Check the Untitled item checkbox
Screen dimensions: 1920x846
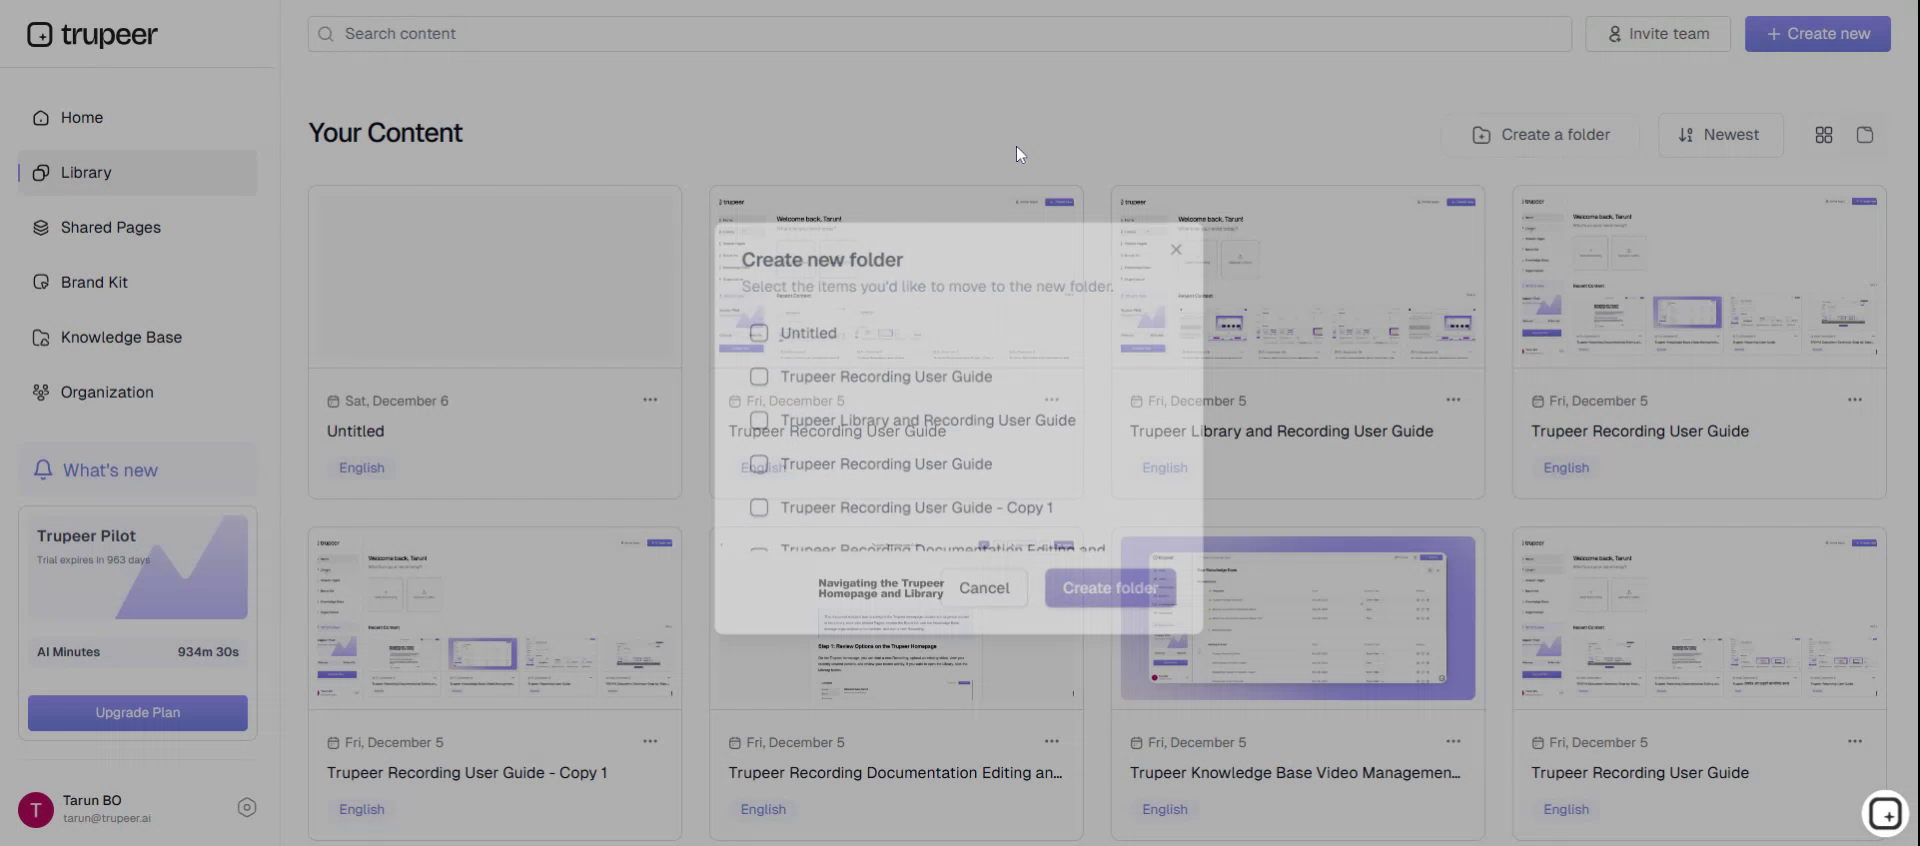point(759,333)
